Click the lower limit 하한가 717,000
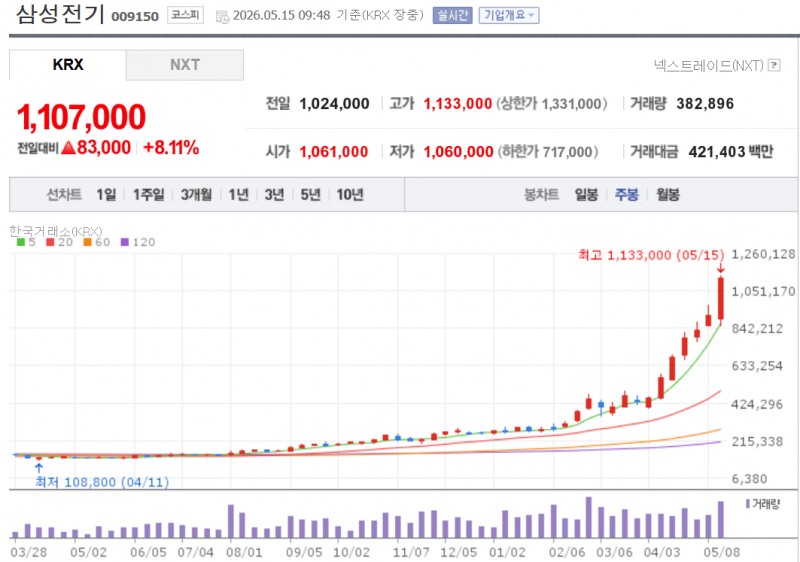Image resolution: width=800 pixels, height=562 pixels. pyautogui.click(x=548, y=152)
